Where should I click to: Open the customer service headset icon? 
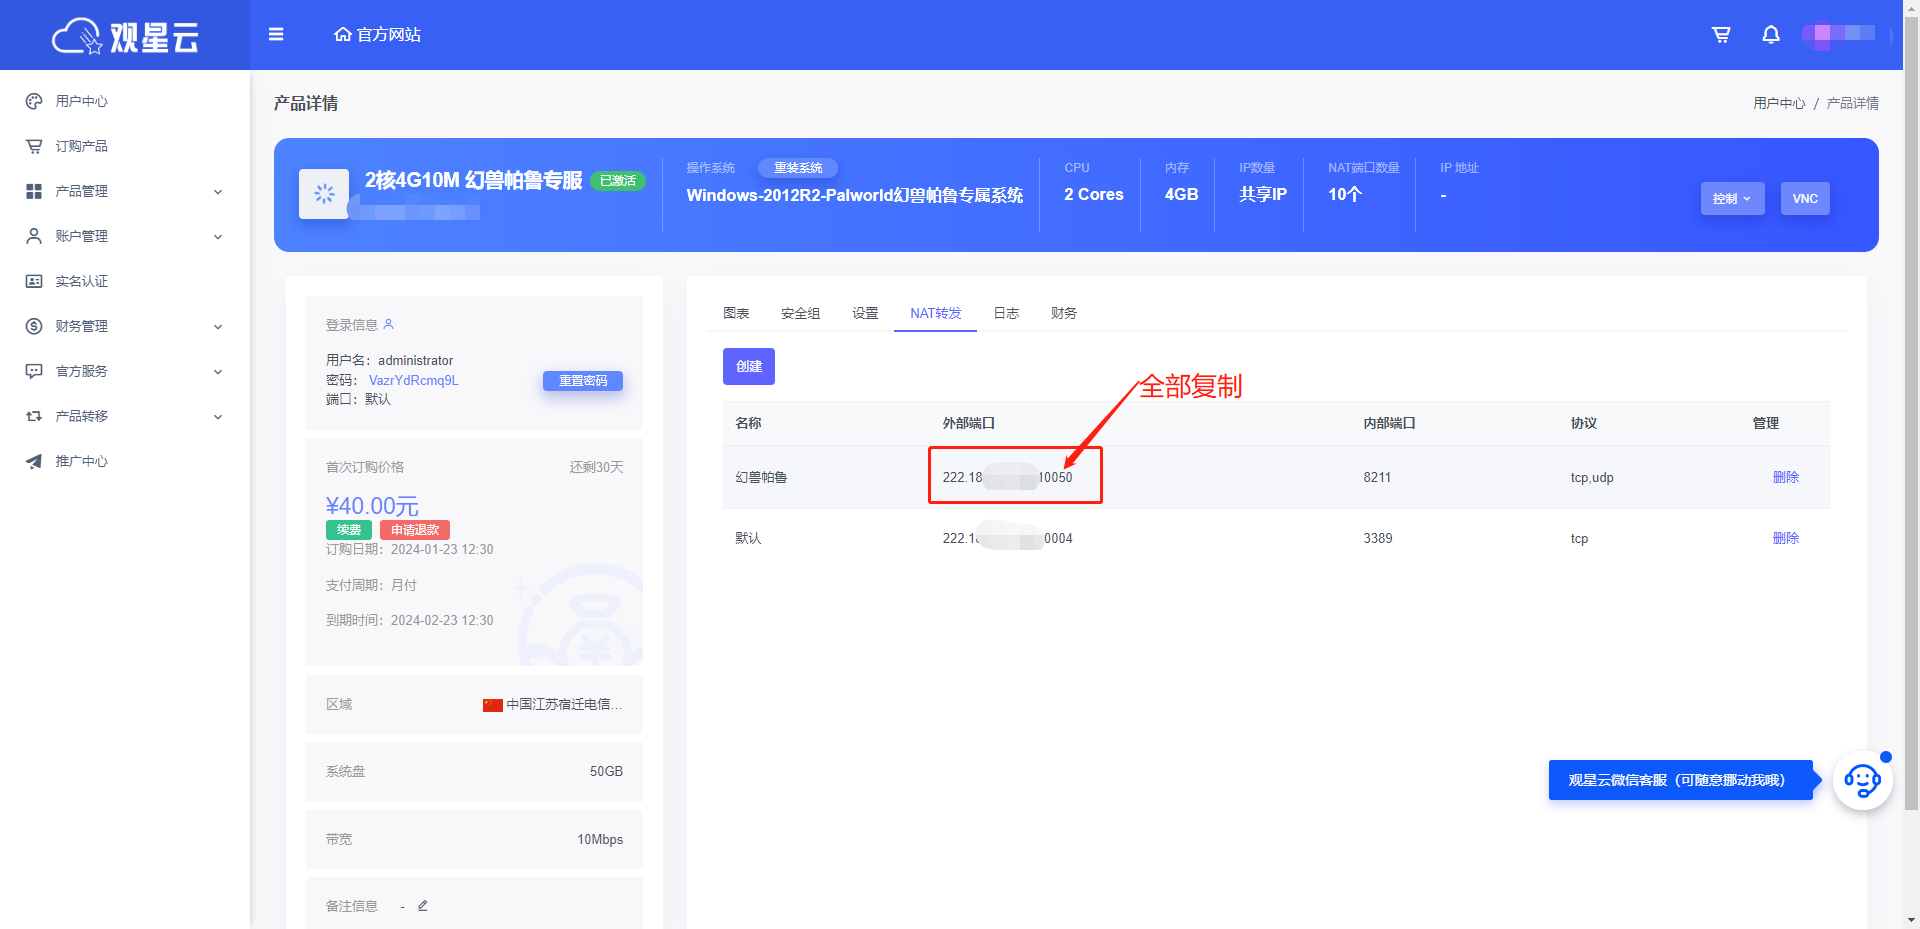tap(1862, 780)
